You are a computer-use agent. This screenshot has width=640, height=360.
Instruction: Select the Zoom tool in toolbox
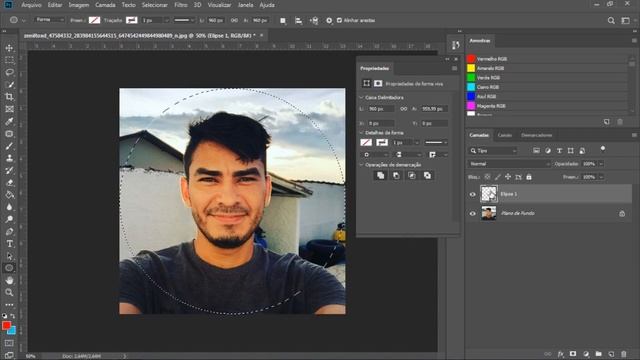9,292
